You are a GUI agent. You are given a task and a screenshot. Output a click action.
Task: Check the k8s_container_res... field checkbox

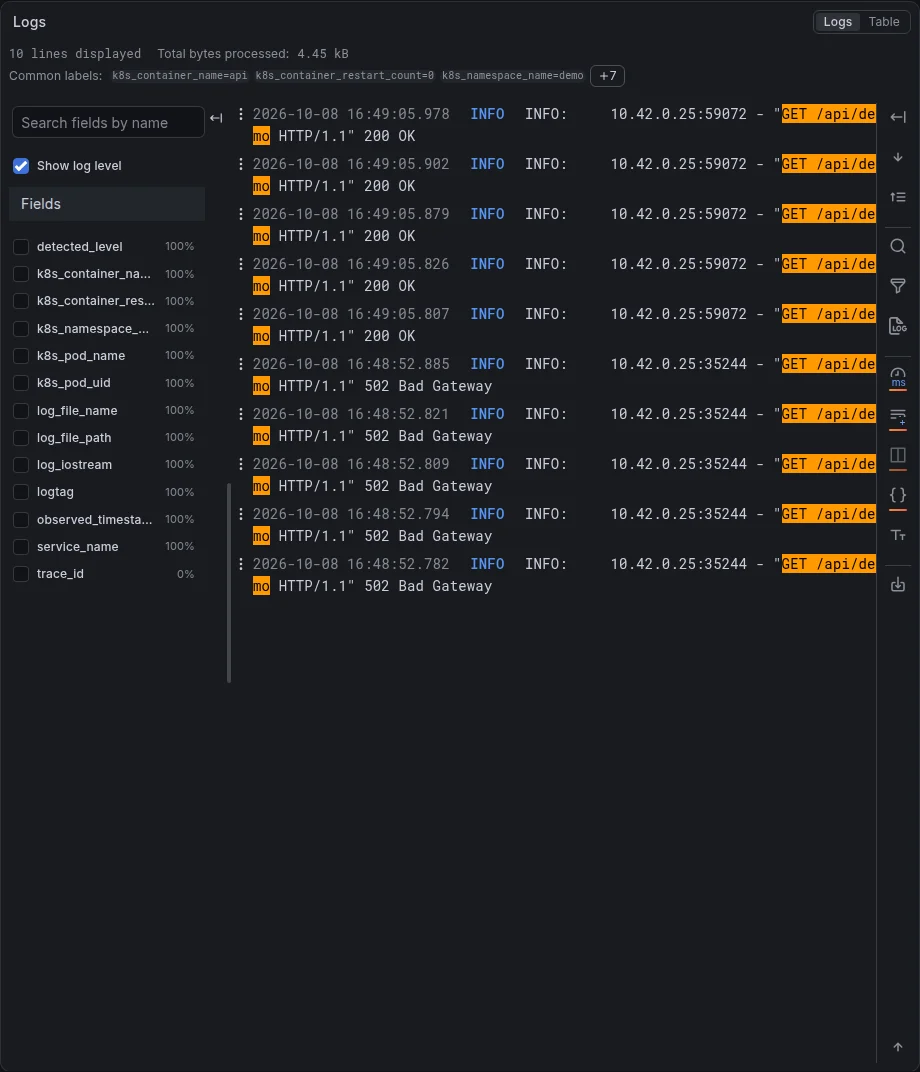point(21,302)
